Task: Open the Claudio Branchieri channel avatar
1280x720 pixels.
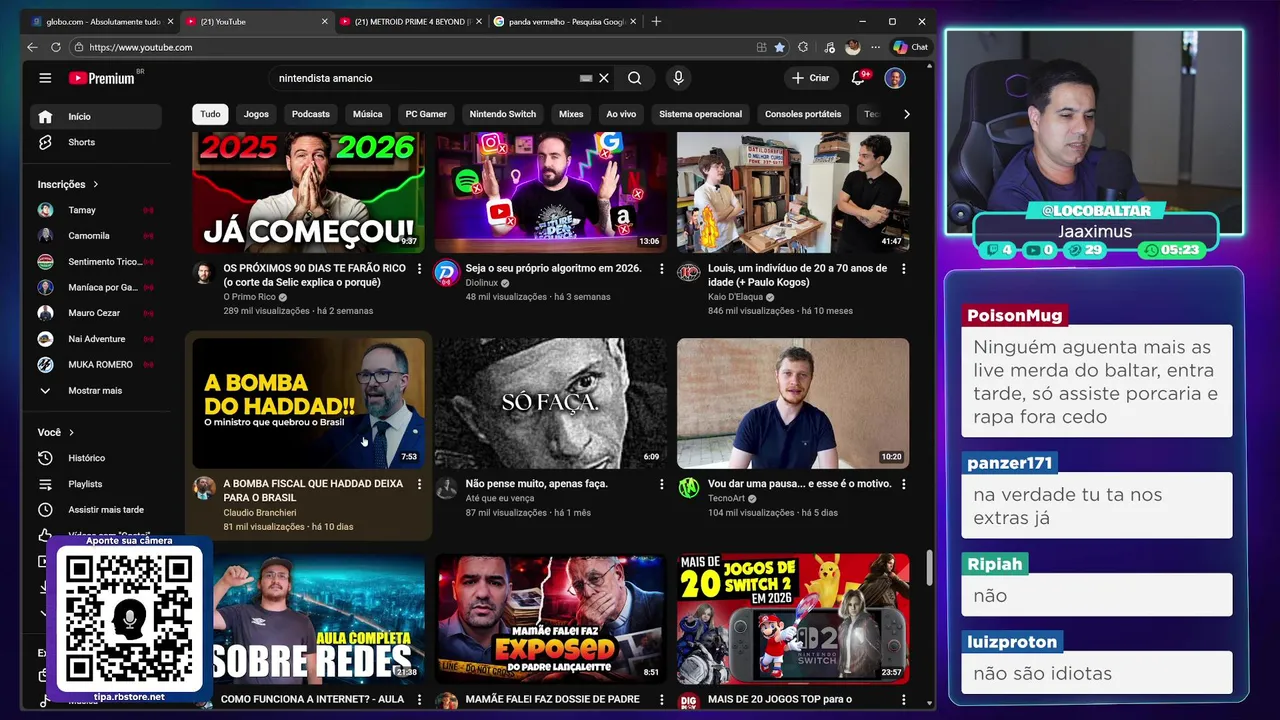Action: coord(204,488)
